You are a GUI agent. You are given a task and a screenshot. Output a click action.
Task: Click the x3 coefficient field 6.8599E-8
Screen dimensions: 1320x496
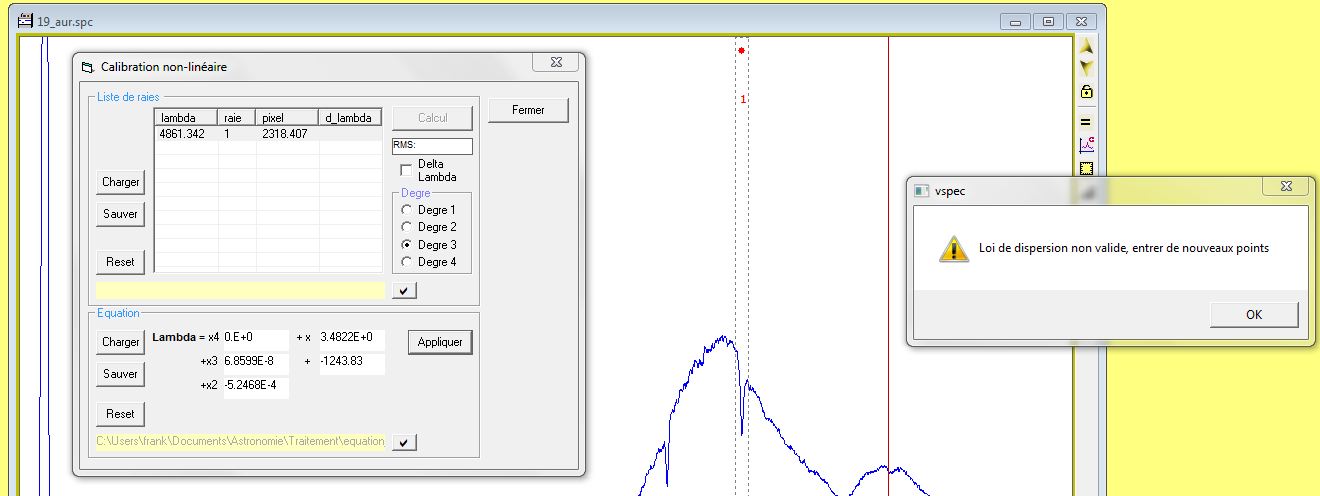pos(256,362)
